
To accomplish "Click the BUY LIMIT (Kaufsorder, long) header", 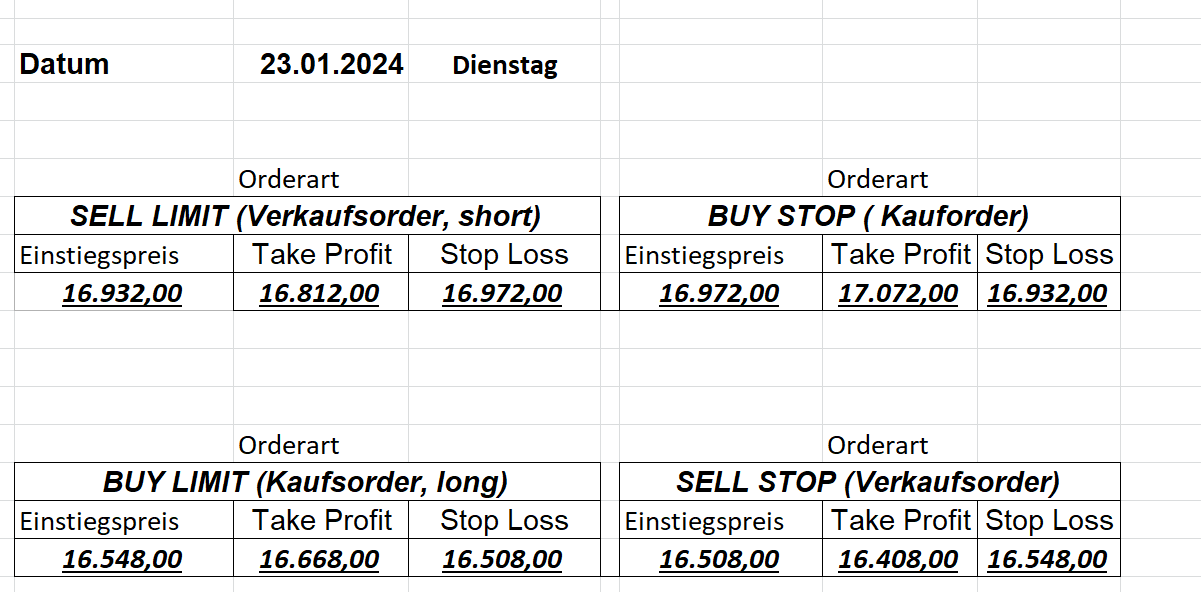I will pyautogui.click(x=306, y=482).
